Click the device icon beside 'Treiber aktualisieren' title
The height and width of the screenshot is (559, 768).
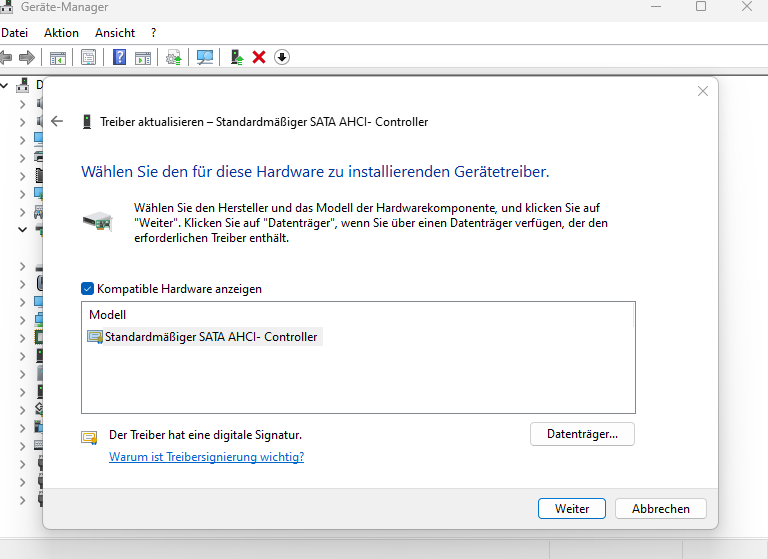[x=87, y=122]
